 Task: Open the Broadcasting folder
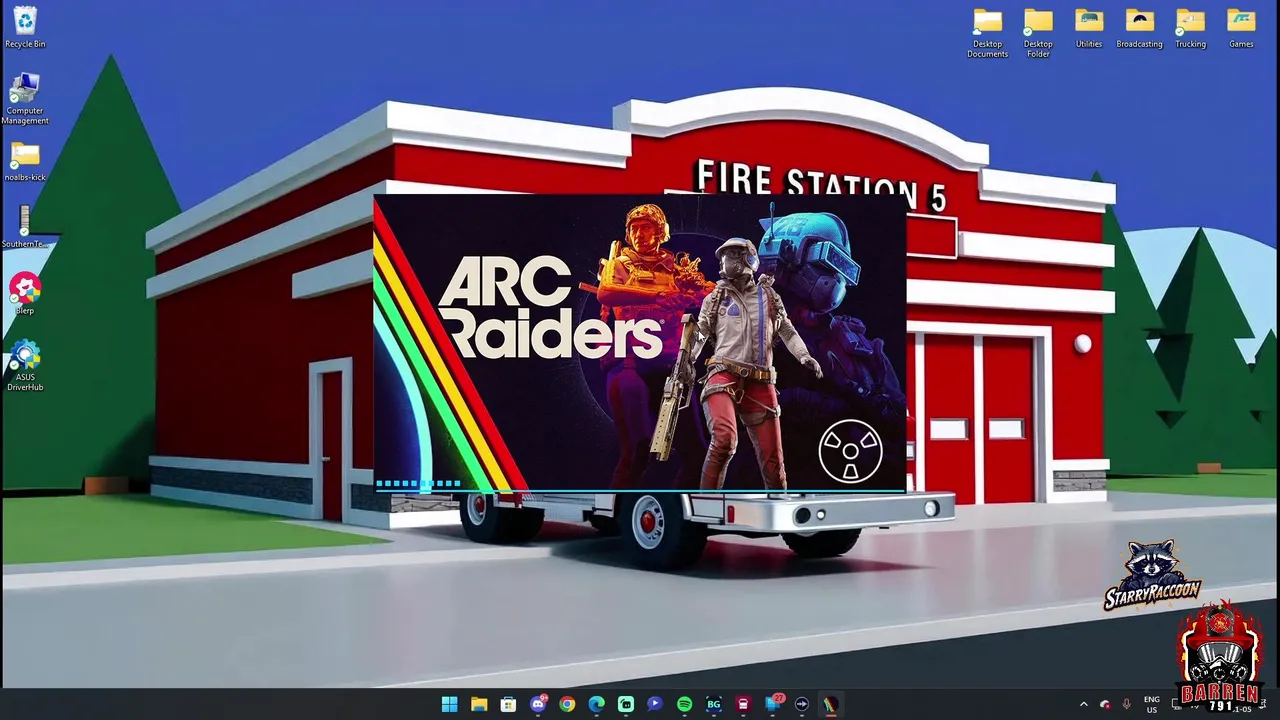[x=1139, y=28]
